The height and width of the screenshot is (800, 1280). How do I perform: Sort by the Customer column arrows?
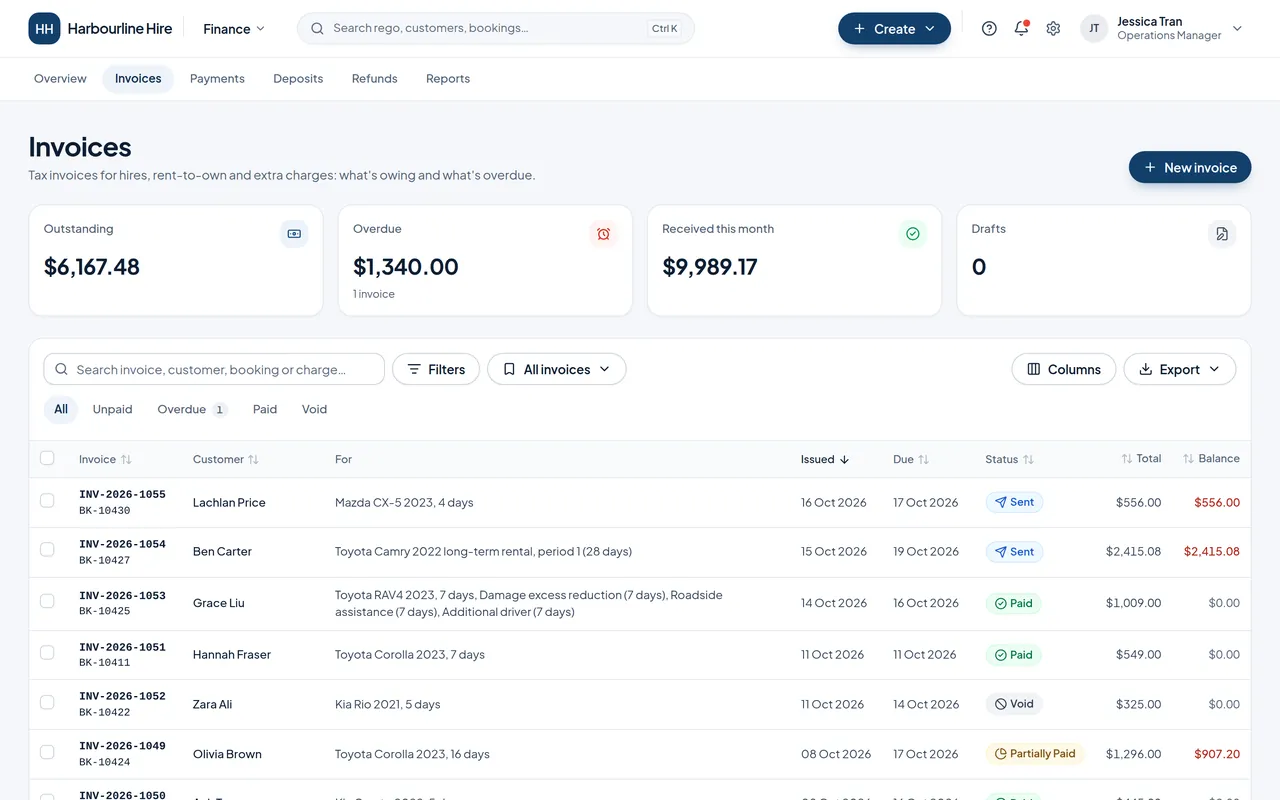(253, 460)
